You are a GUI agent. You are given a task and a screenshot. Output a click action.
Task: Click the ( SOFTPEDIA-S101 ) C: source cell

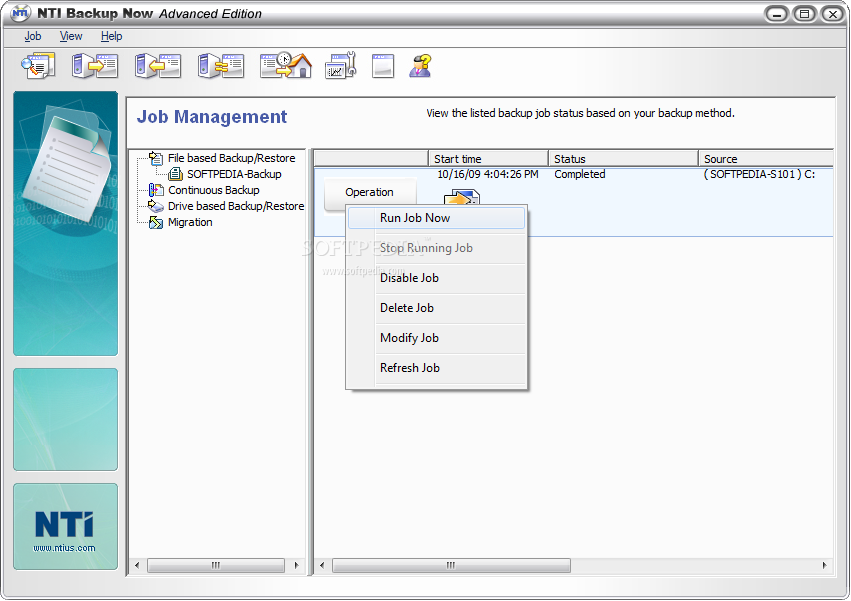pos(759,174)
